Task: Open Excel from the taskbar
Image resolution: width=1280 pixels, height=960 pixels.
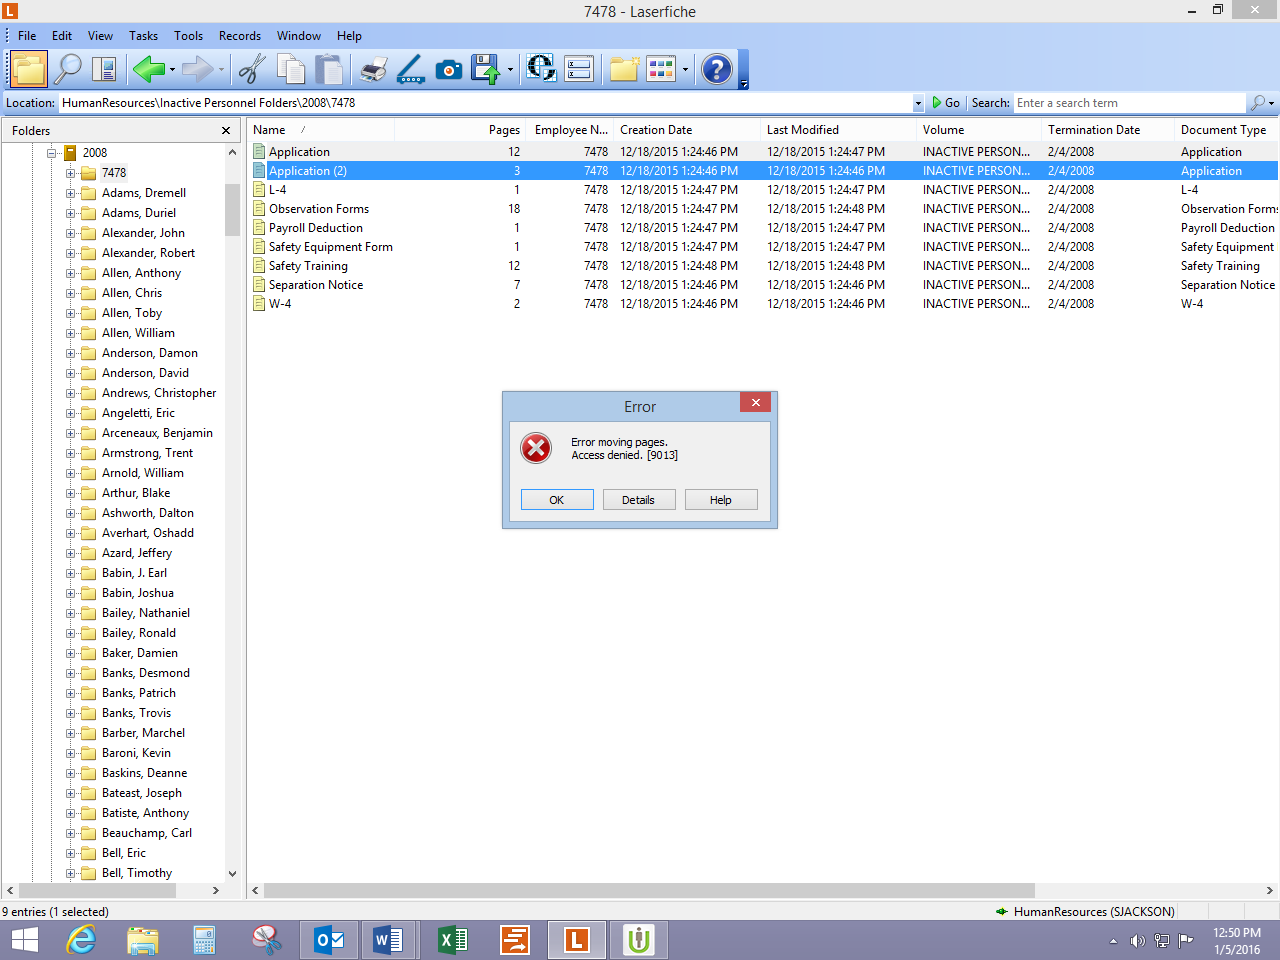Action: pyautogui.click(x=453, y=940)
